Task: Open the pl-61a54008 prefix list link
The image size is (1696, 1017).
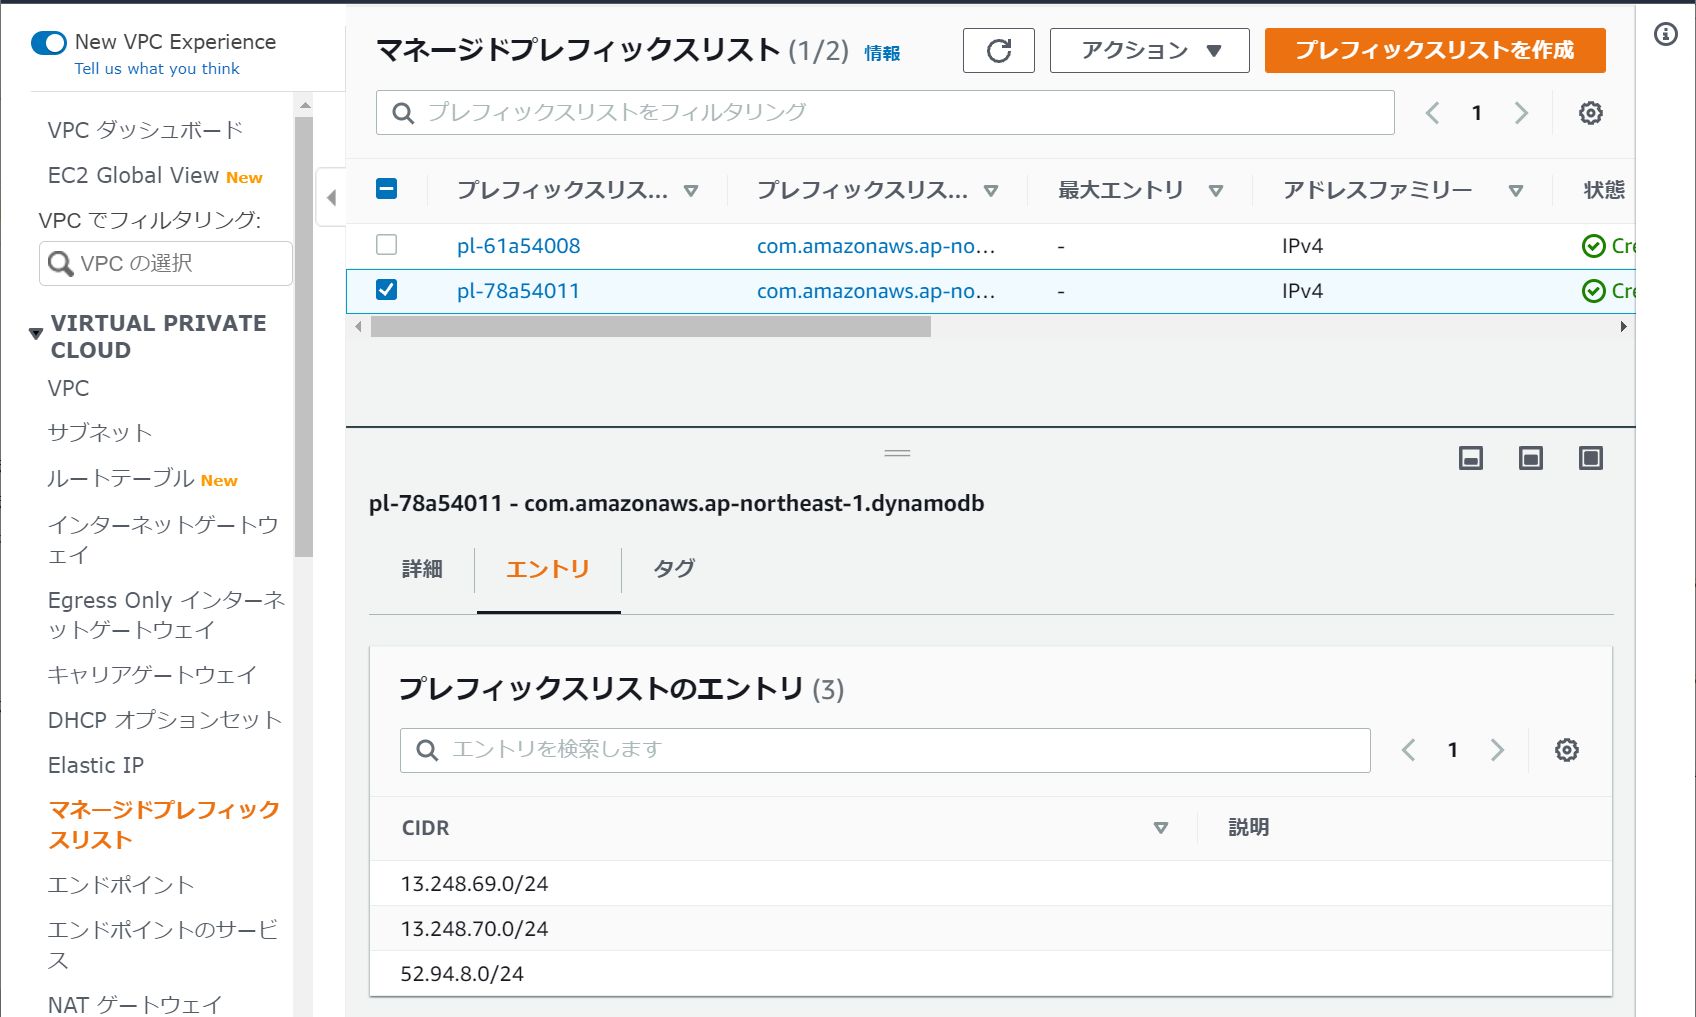Action: [x=518, y=246]
